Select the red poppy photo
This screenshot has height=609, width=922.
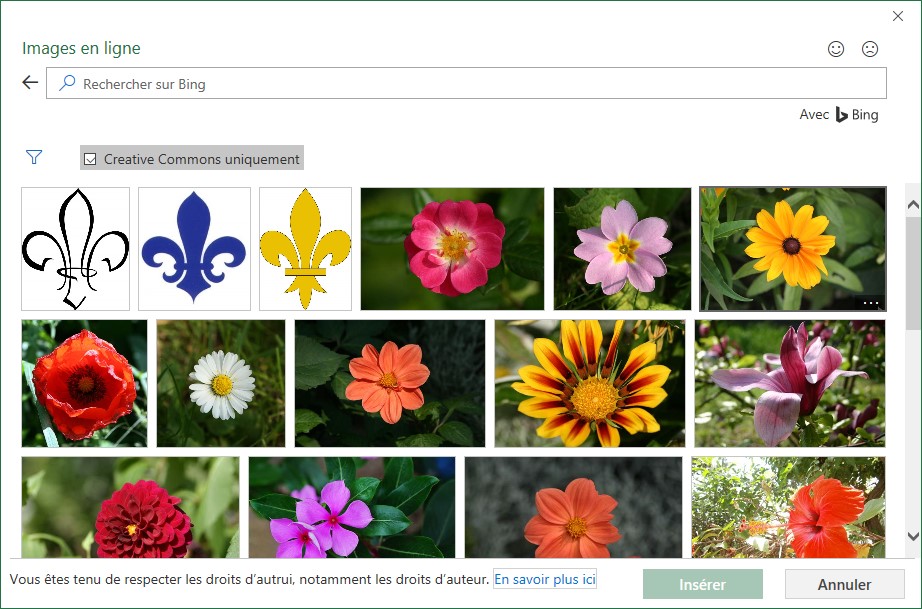point(84,383)
